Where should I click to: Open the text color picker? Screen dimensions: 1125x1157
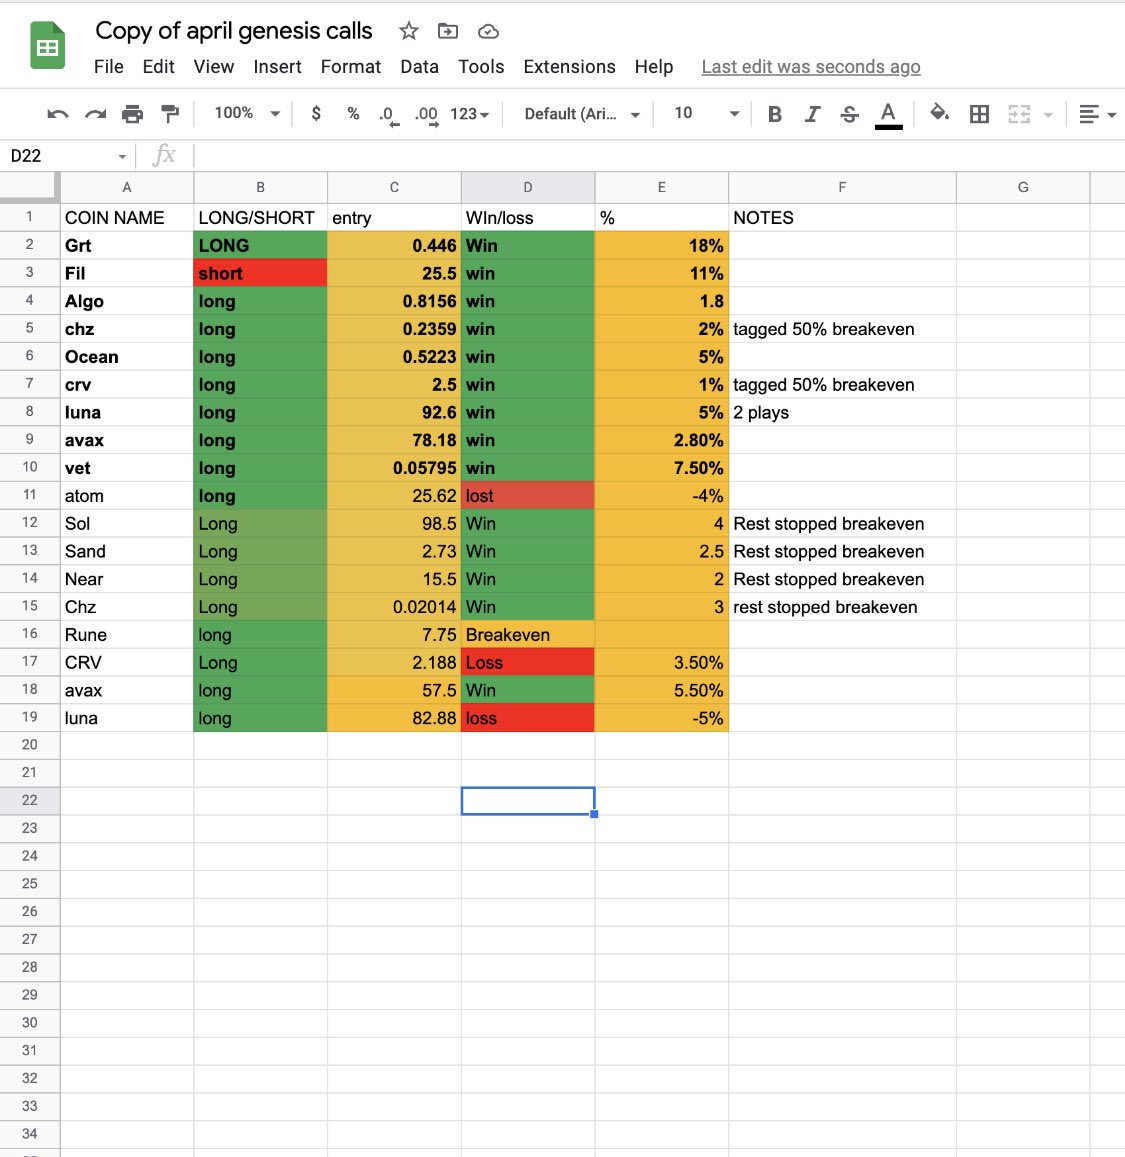(889, 115)
